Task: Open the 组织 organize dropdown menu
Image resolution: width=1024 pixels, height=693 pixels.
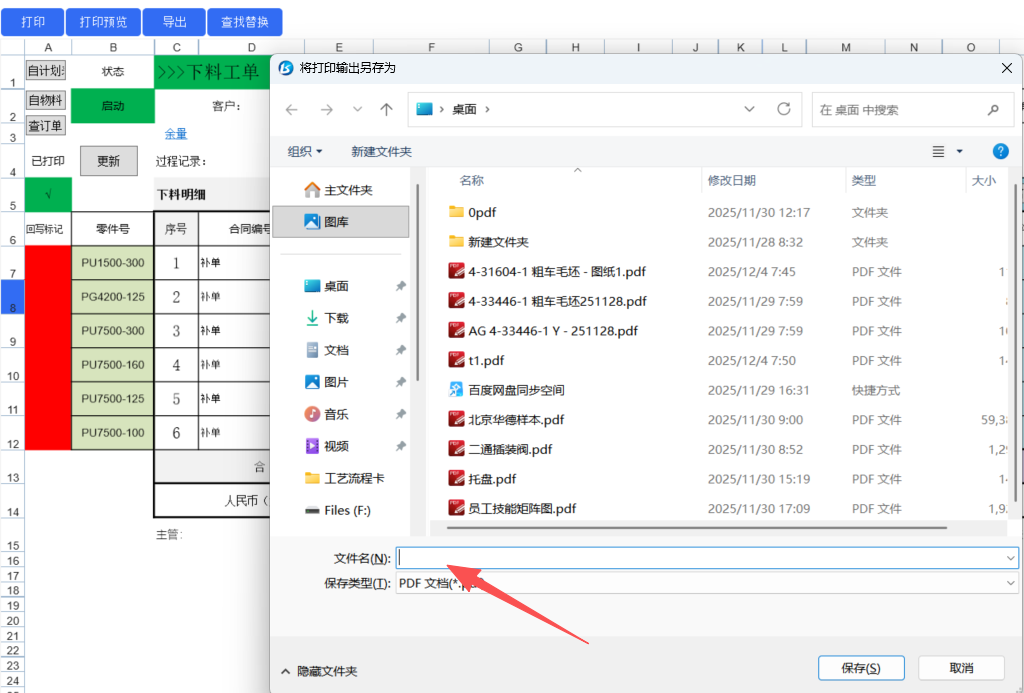Action: tap(305, 151)
